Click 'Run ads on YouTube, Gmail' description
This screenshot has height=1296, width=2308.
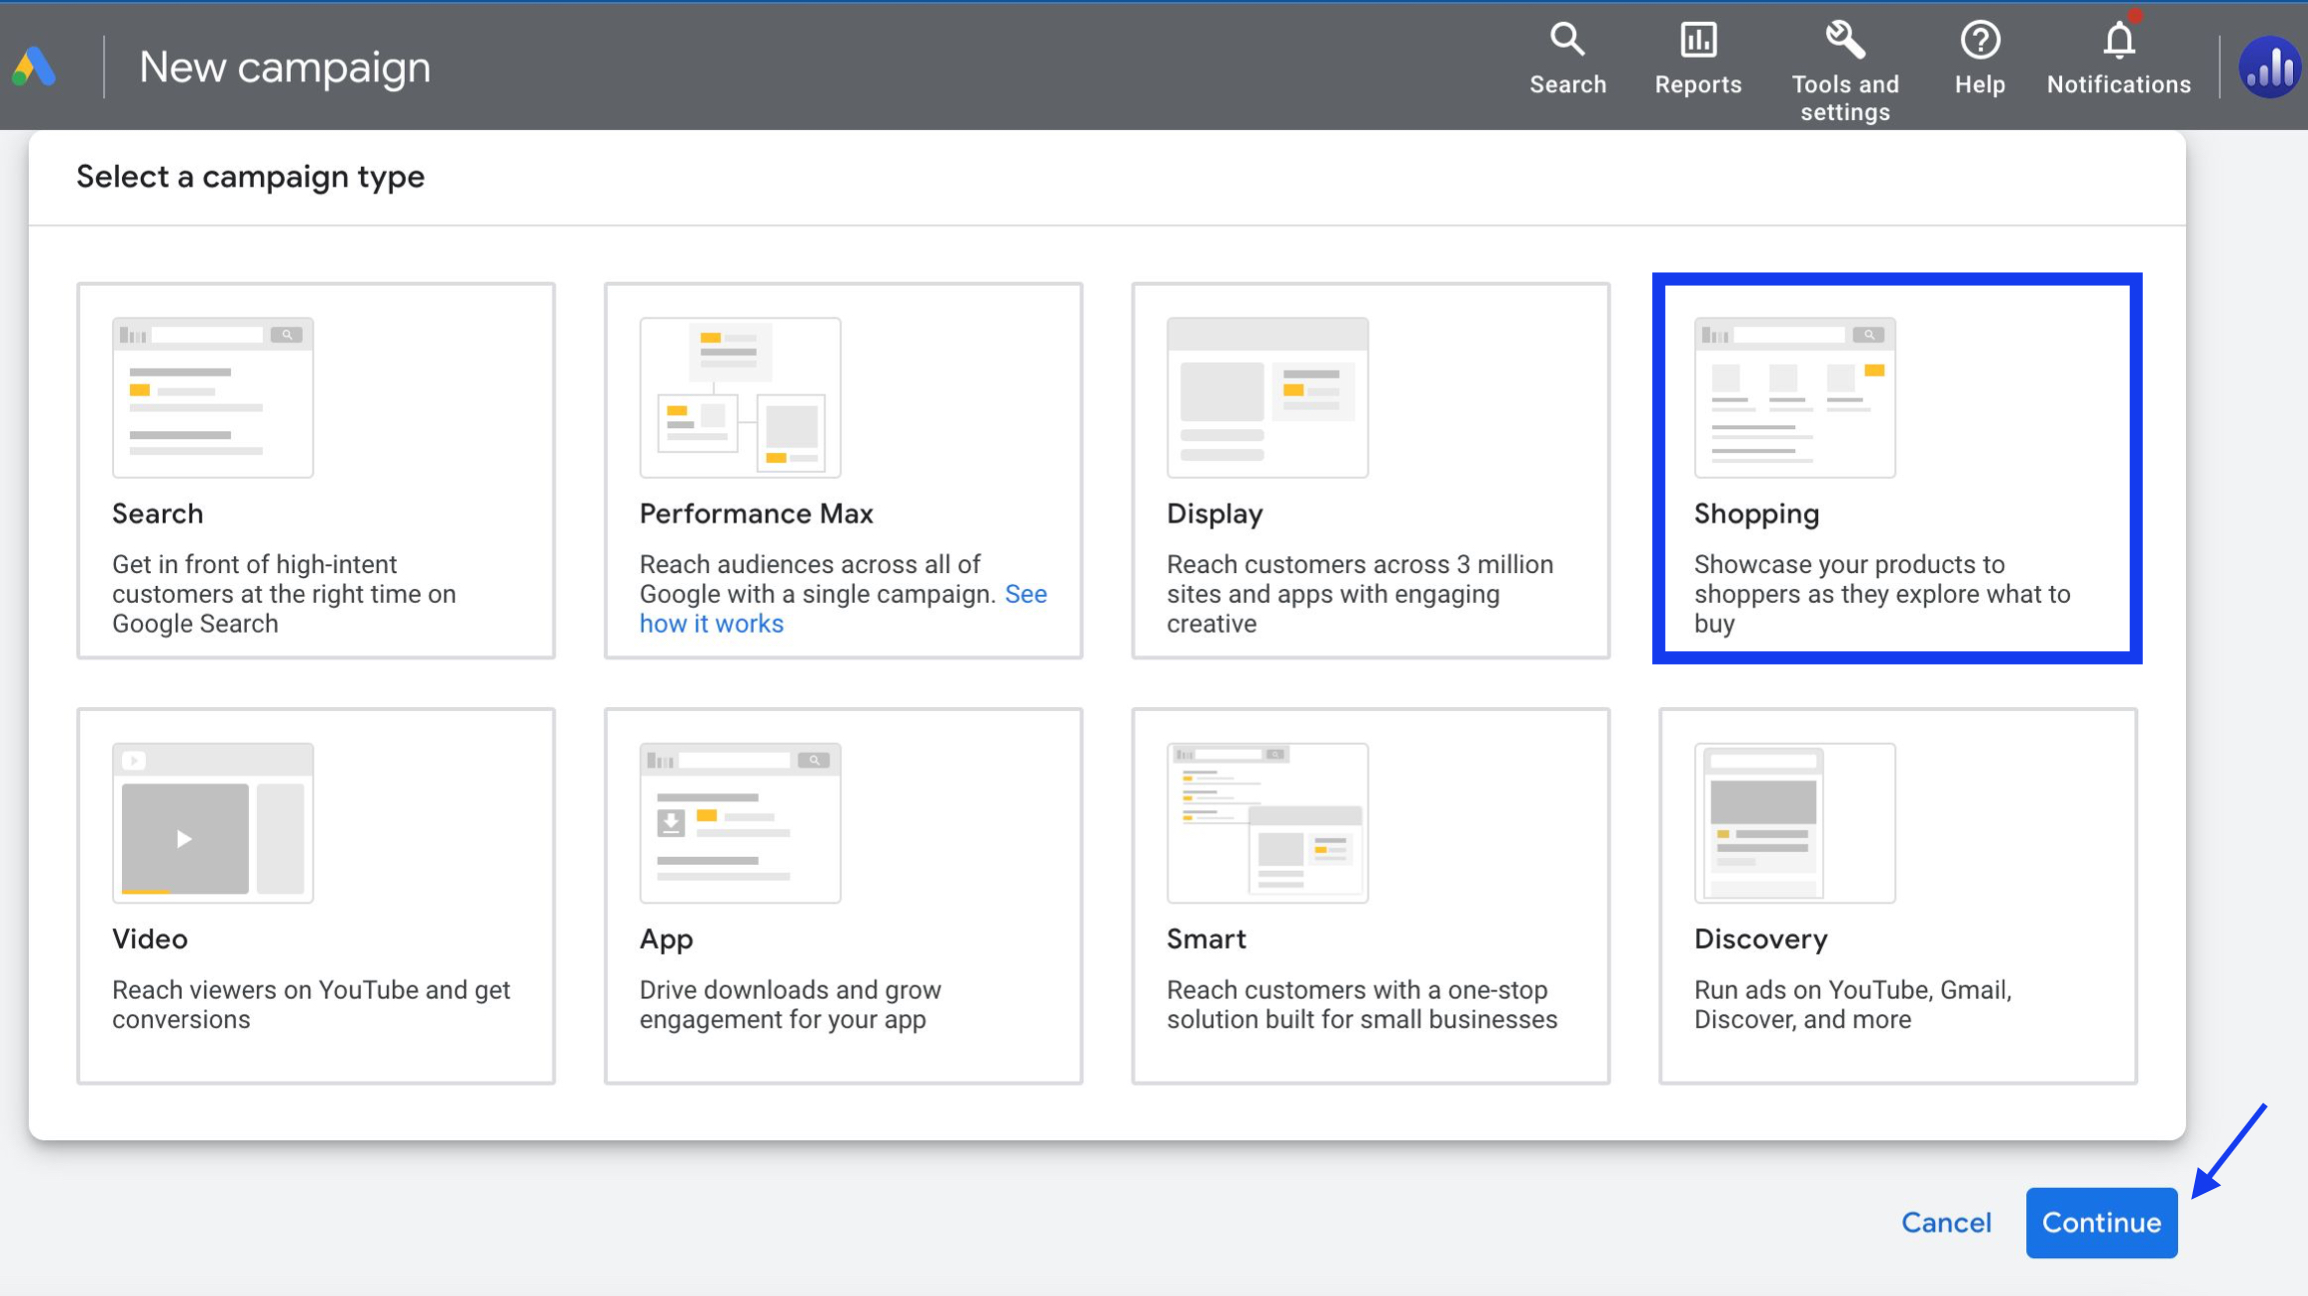[1852, 1004]
